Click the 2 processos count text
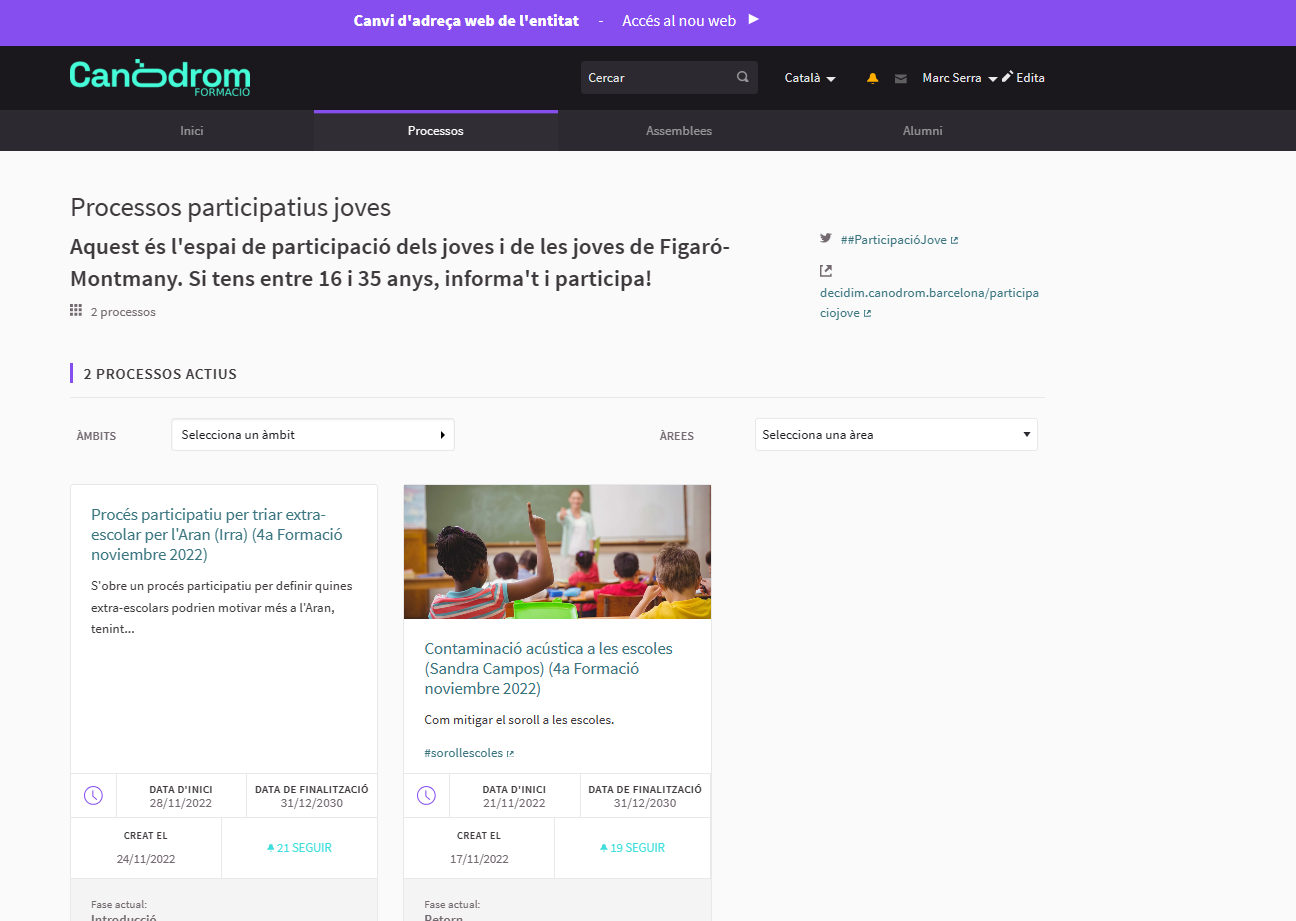1296x921 pixels. click(x=123, y=312)
